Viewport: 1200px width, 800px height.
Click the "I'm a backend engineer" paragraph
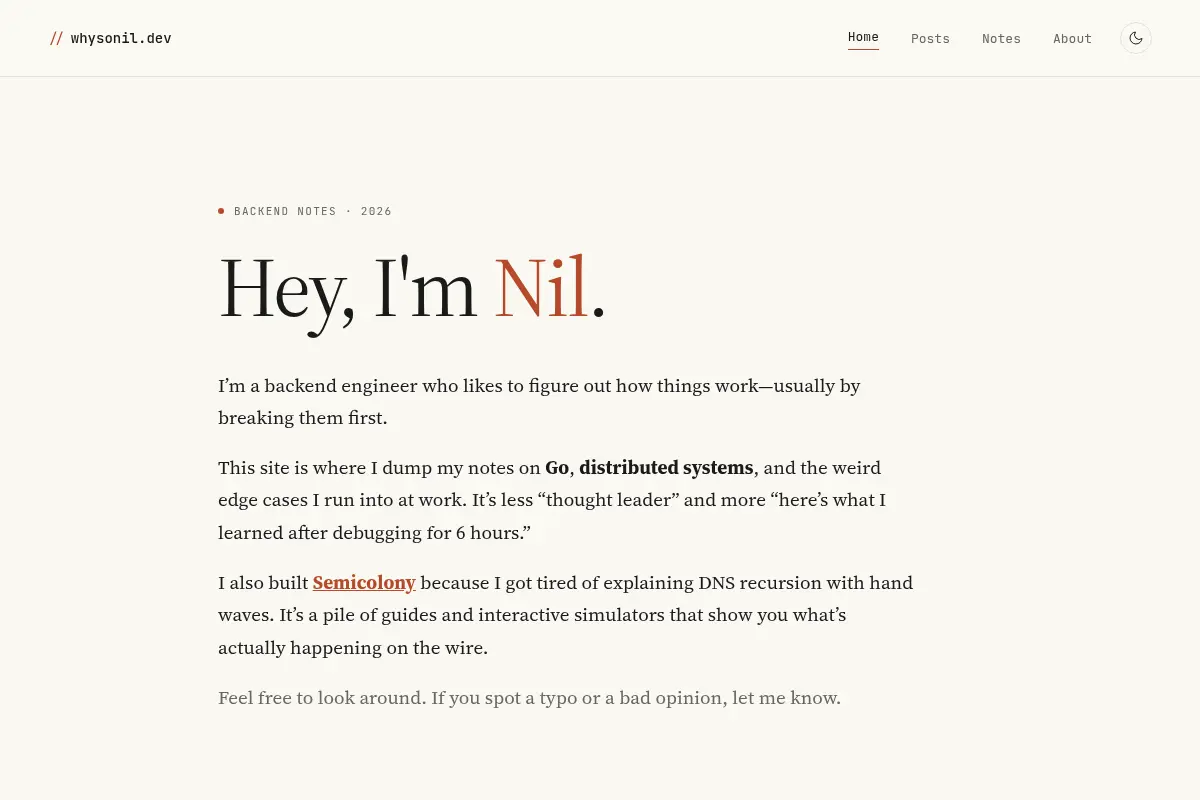point(539,401)
